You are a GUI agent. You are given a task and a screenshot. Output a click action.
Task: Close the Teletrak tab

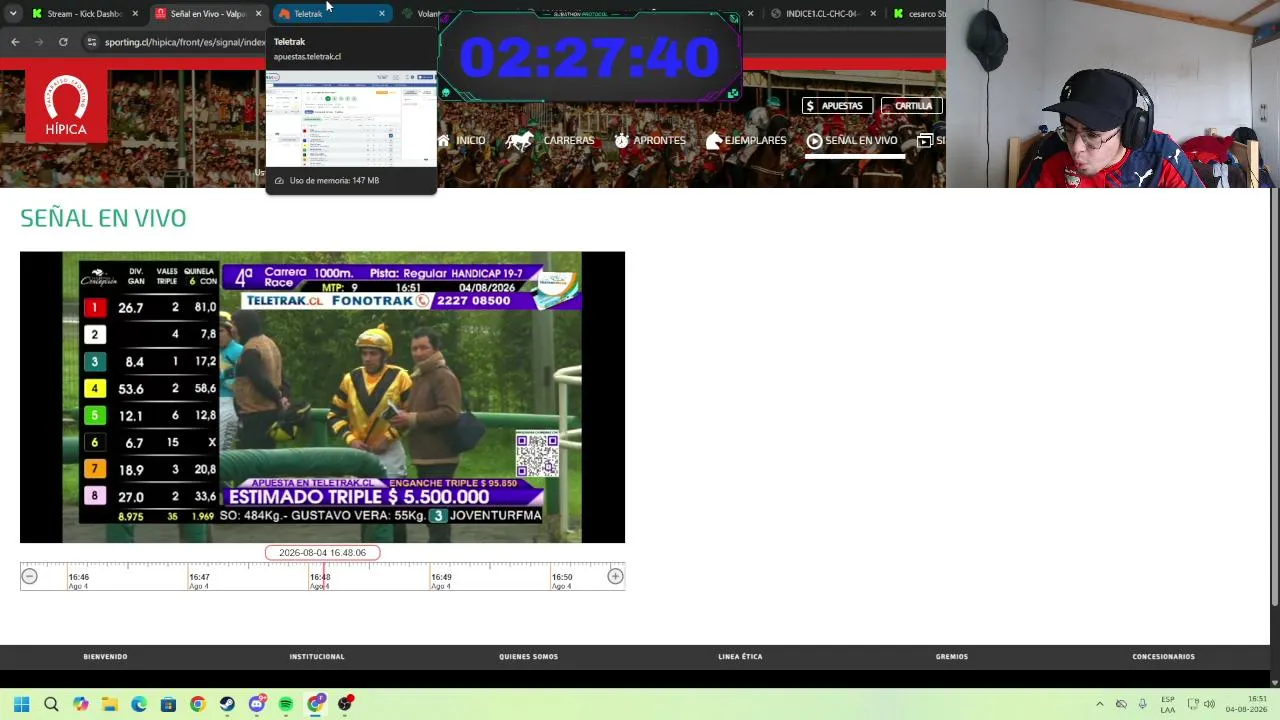point(381,14)
